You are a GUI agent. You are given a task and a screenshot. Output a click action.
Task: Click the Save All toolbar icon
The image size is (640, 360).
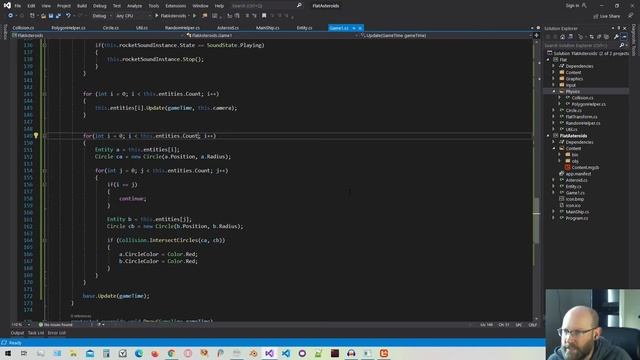[58, 16]
